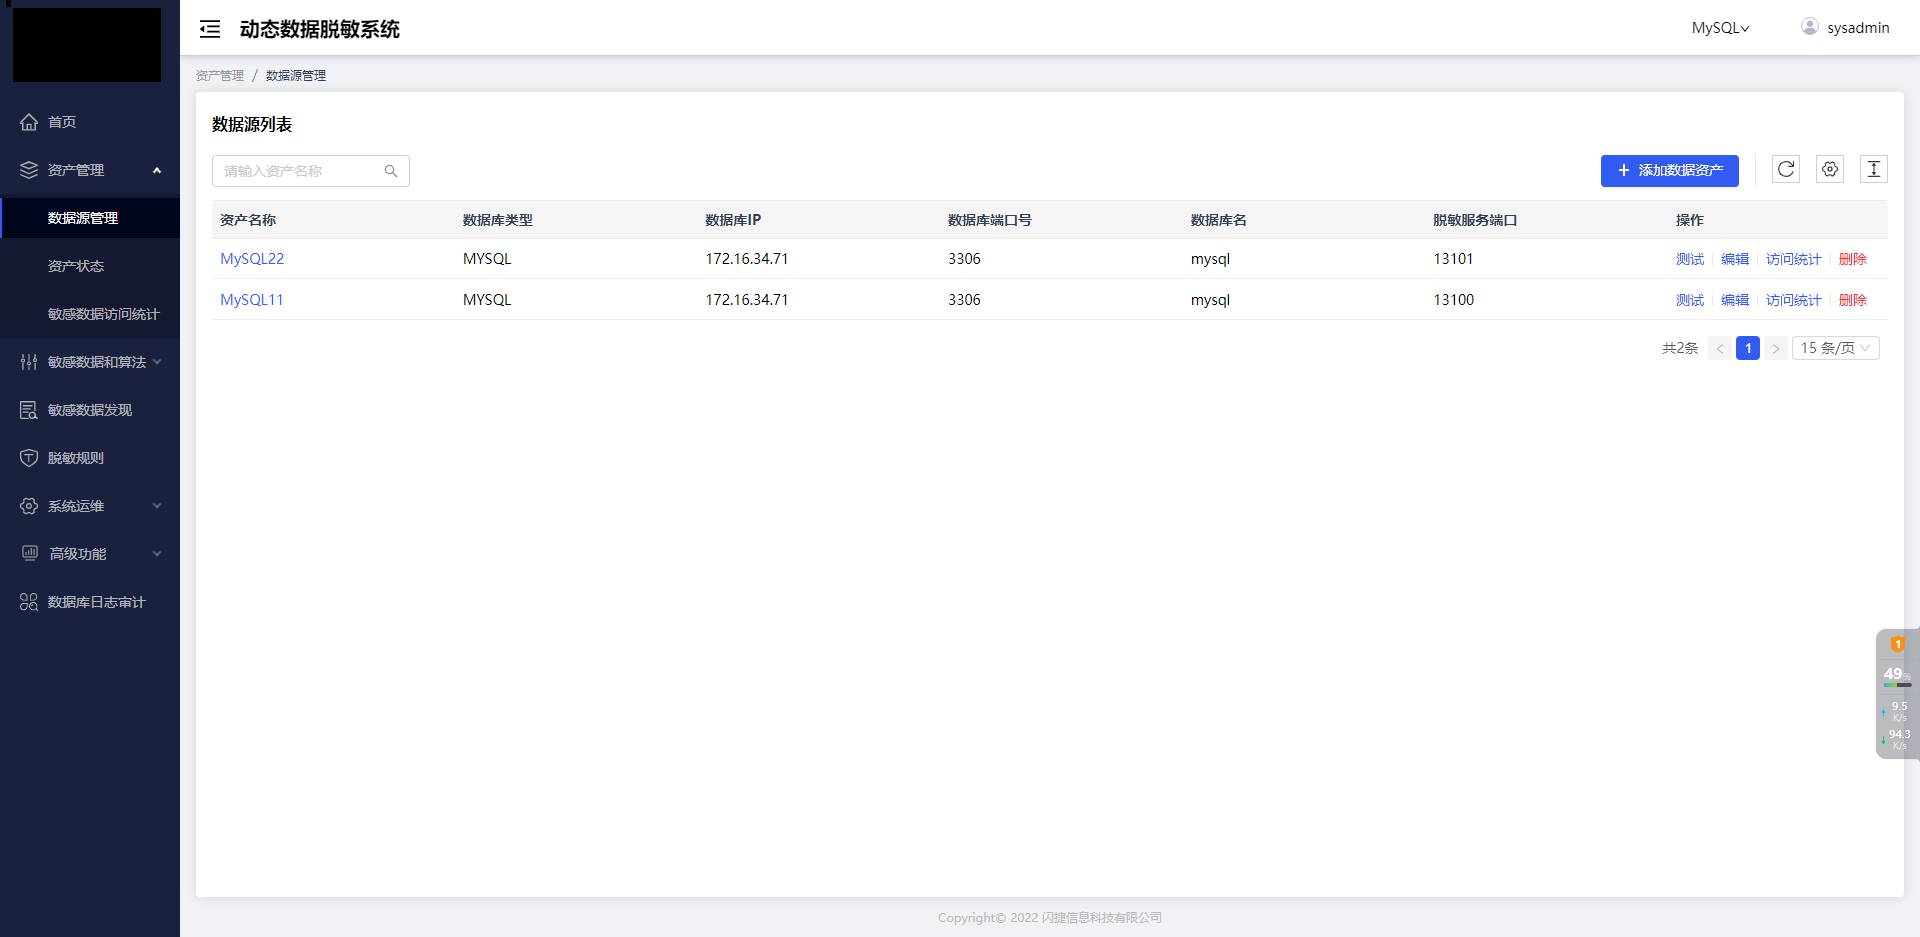Click 资产名称 column header
This screenshot has width=1920, height=937.
pos(248,220)
